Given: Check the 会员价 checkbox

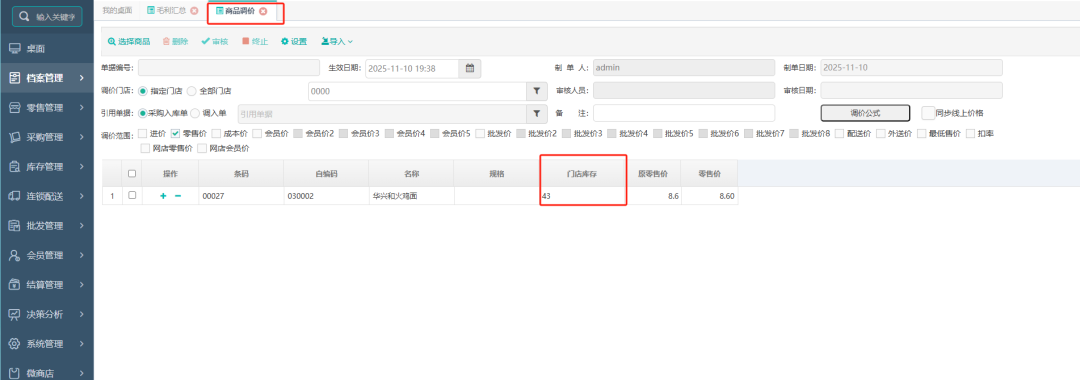Looking at the screenshot, I should pos(257,134).
